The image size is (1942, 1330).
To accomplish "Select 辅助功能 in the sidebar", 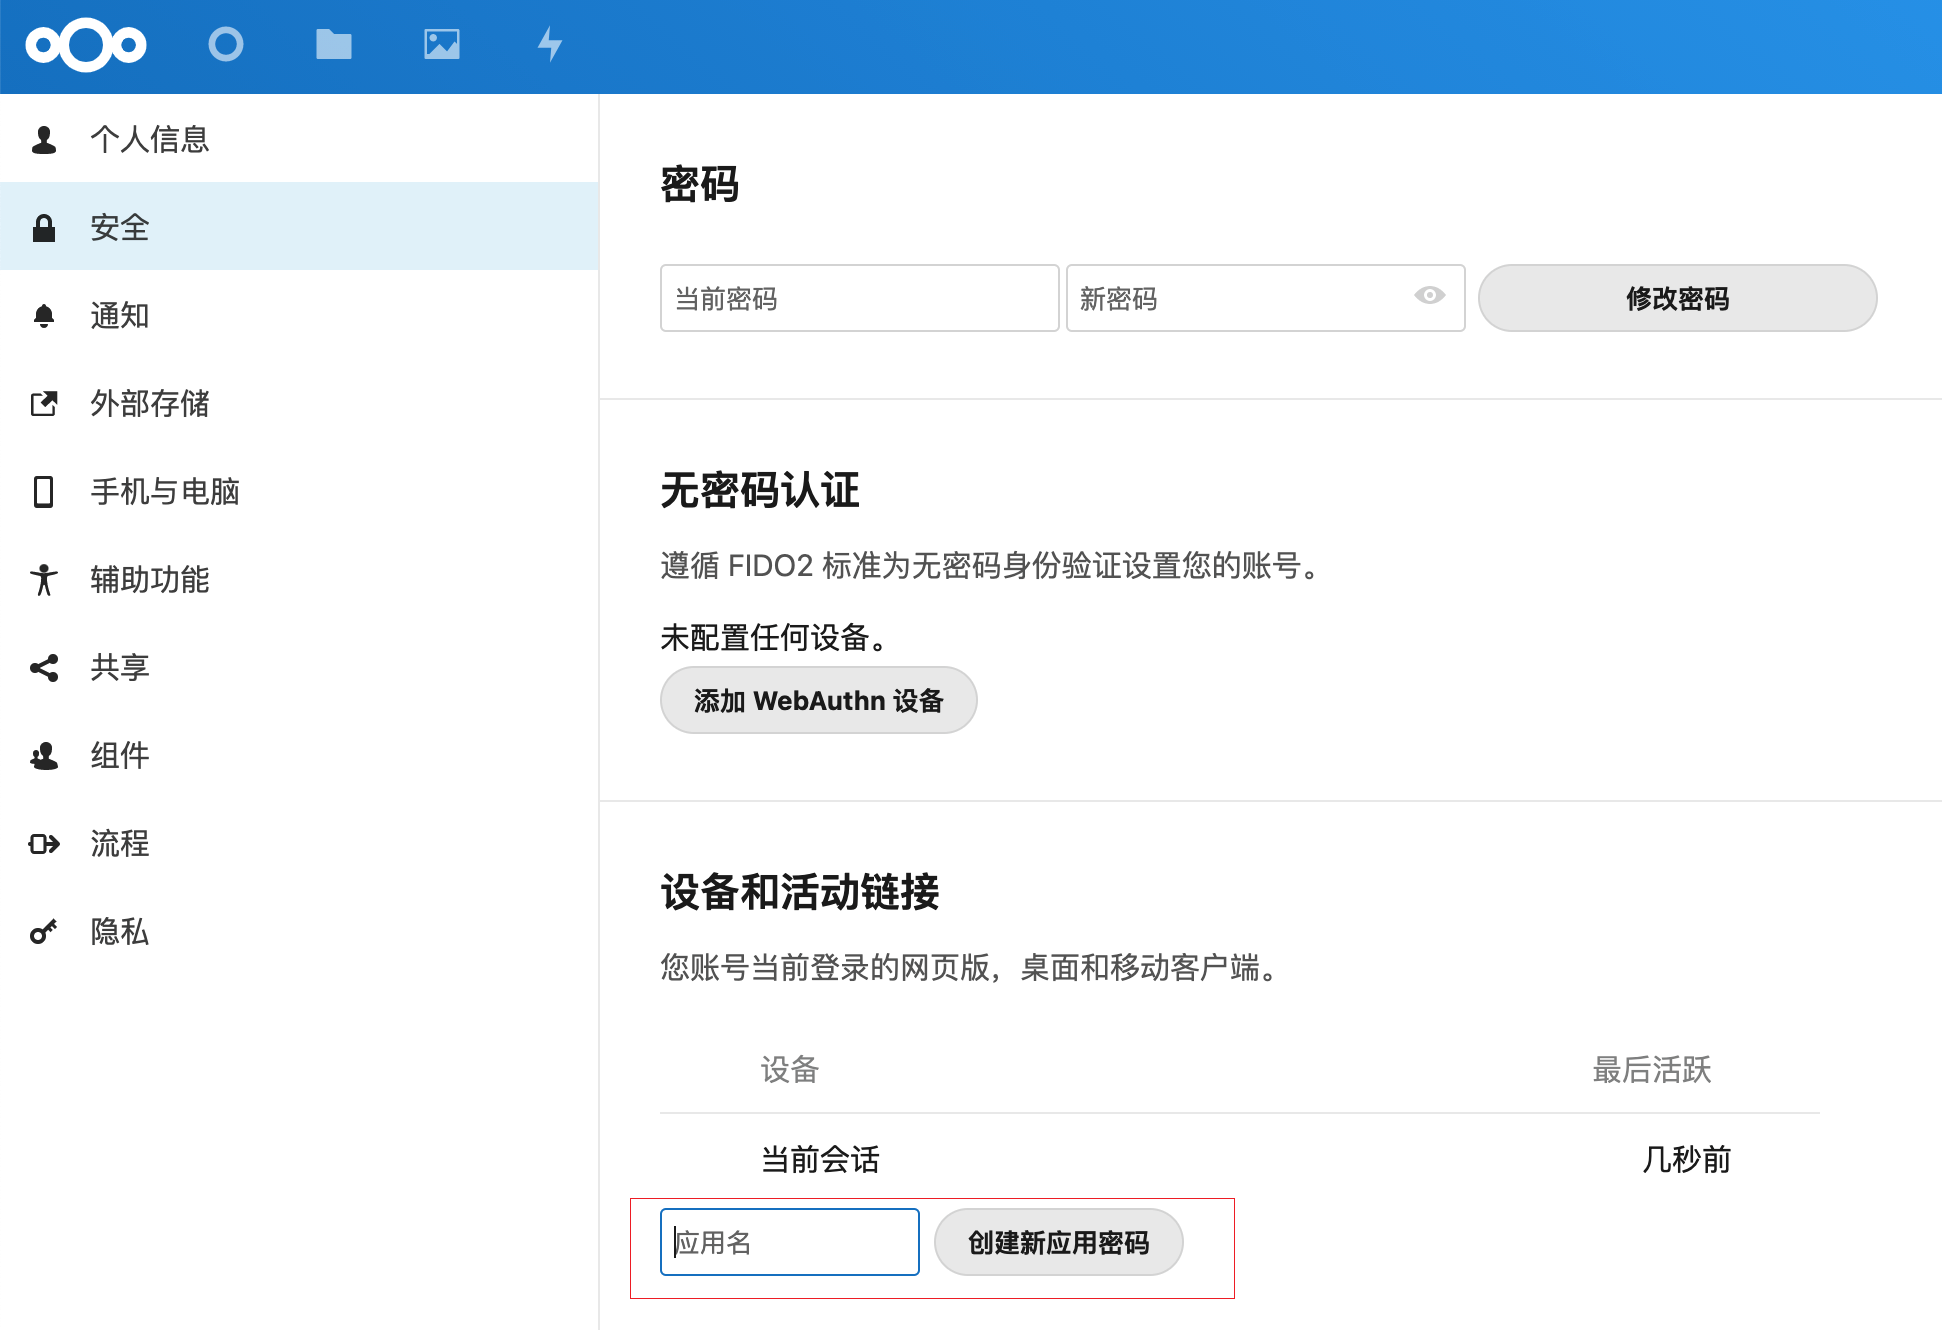I will coord(150,580).
